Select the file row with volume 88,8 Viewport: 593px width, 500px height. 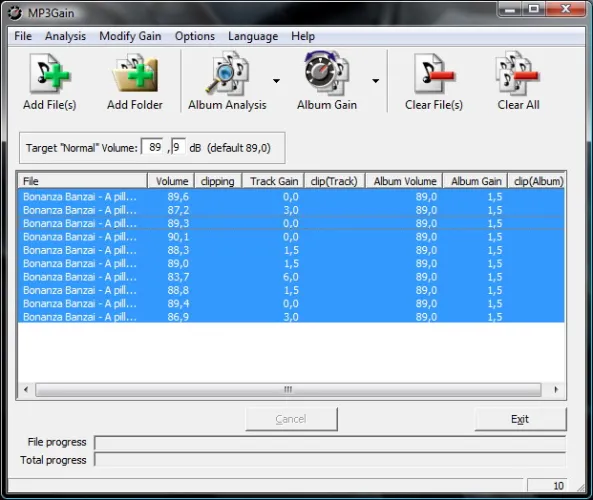291,290
